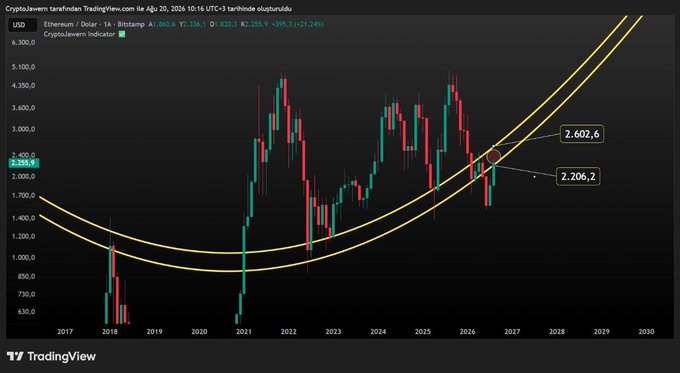Click the 2023 label on time axis
680x373 pixels.
[333, 332]
